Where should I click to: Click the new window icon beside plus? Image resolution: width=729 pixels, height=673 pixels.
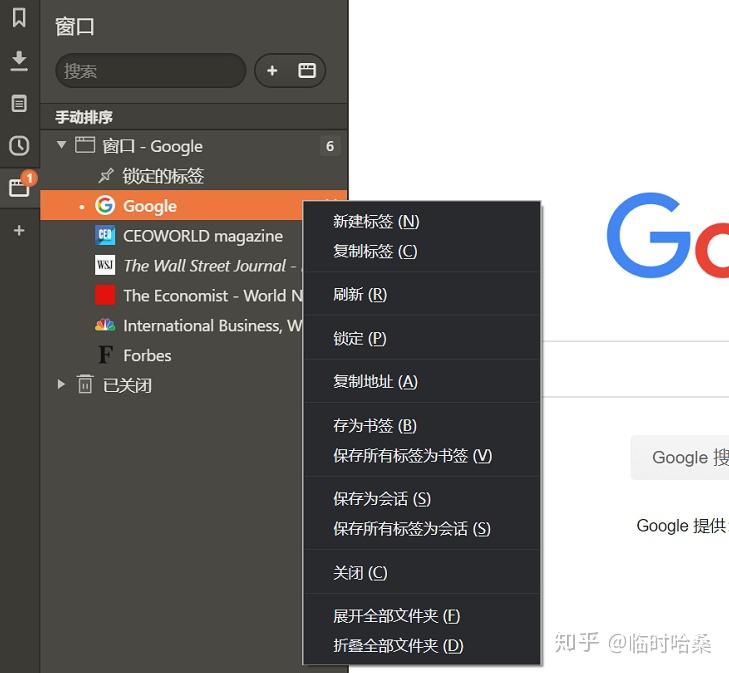point(307,71)
